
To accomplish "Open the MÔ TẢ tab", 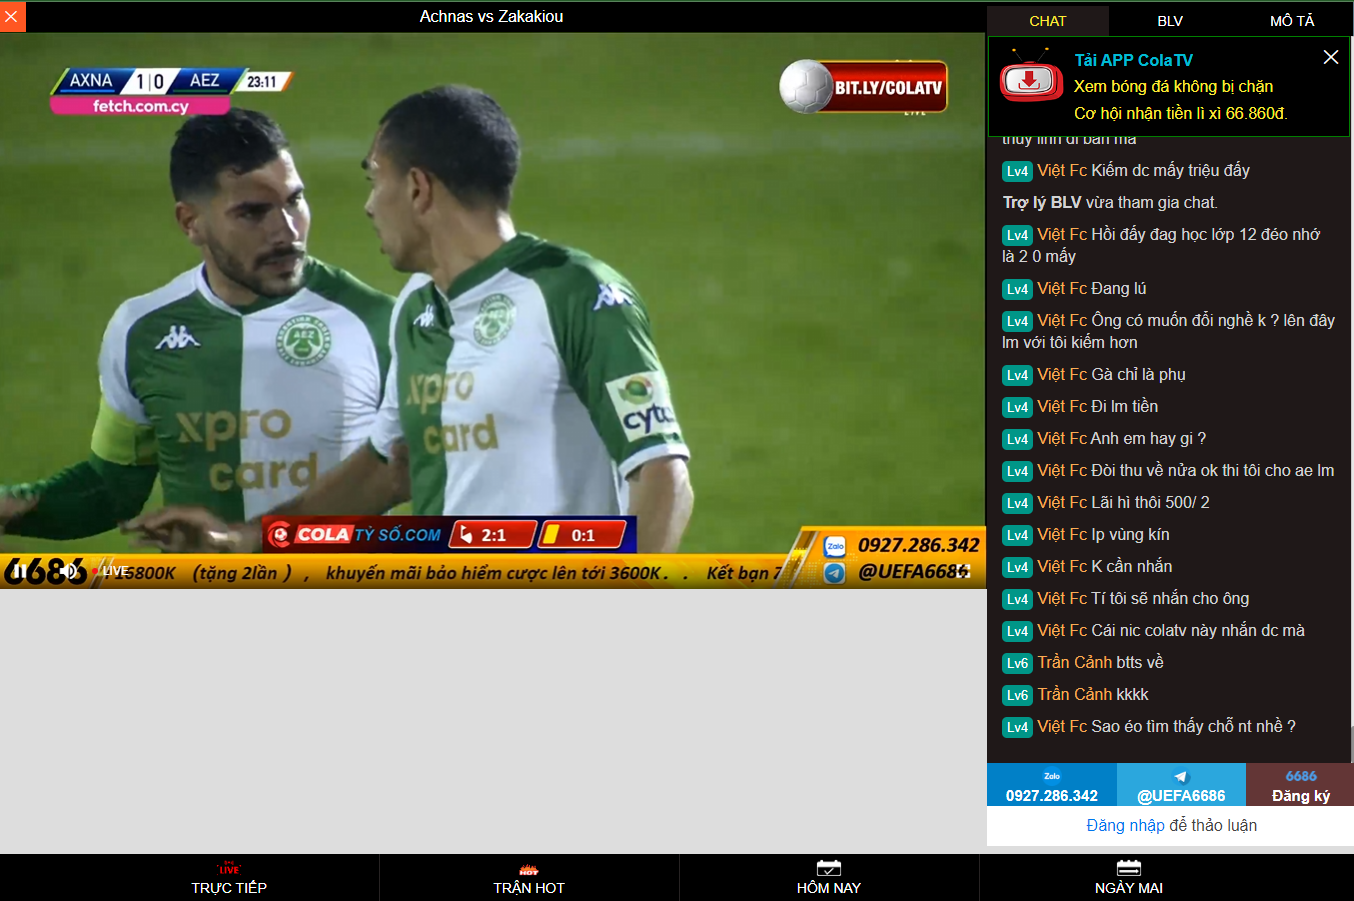I will [x=1291, y=21].
